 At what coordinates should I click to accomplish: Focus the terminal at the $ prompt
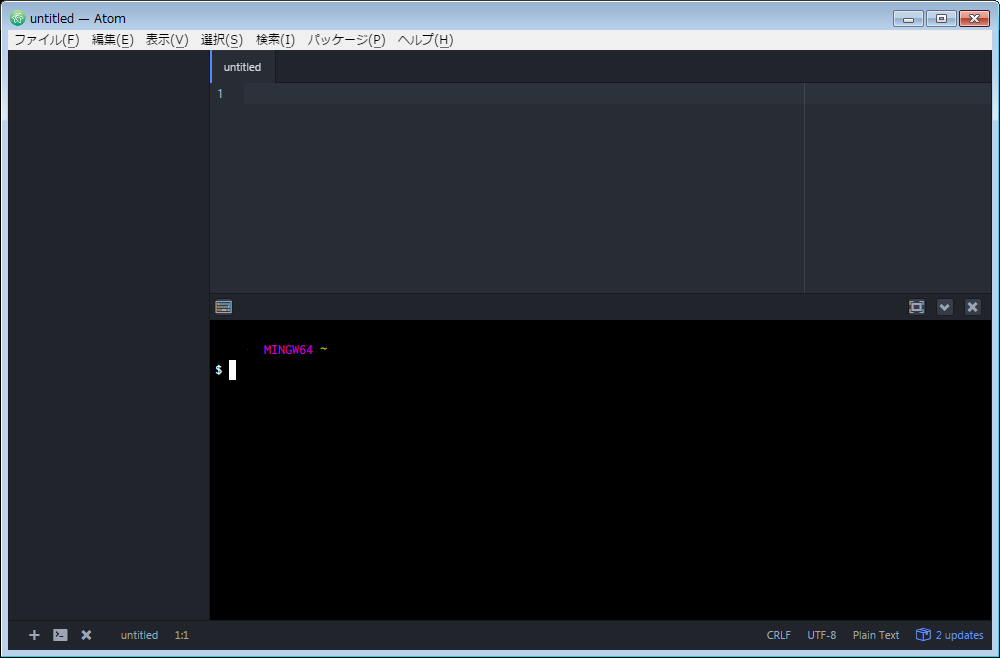(x=232, y=370)
